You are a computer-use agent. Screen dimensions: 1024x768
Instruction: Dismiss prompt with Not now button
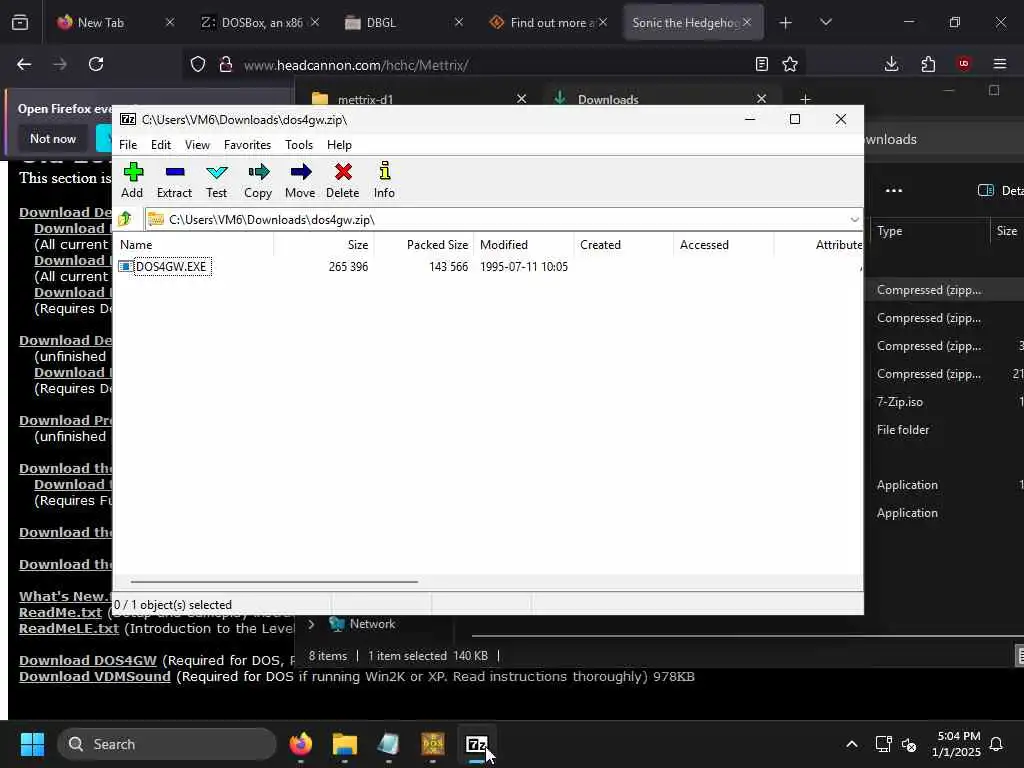(x=53, y=138)
